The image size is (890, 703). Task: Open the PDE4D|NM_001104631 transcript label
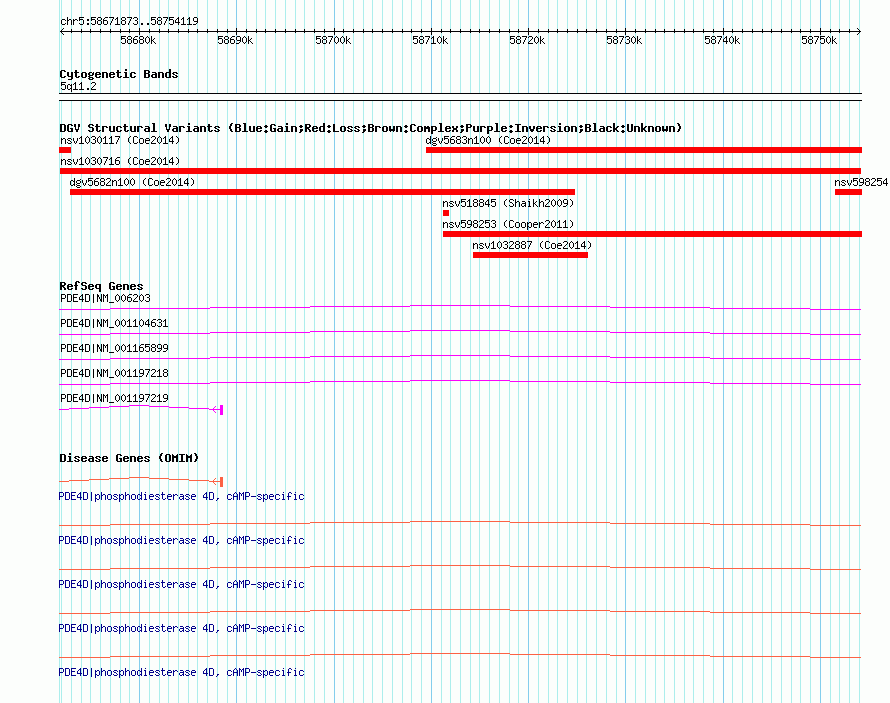click(114, 323)
